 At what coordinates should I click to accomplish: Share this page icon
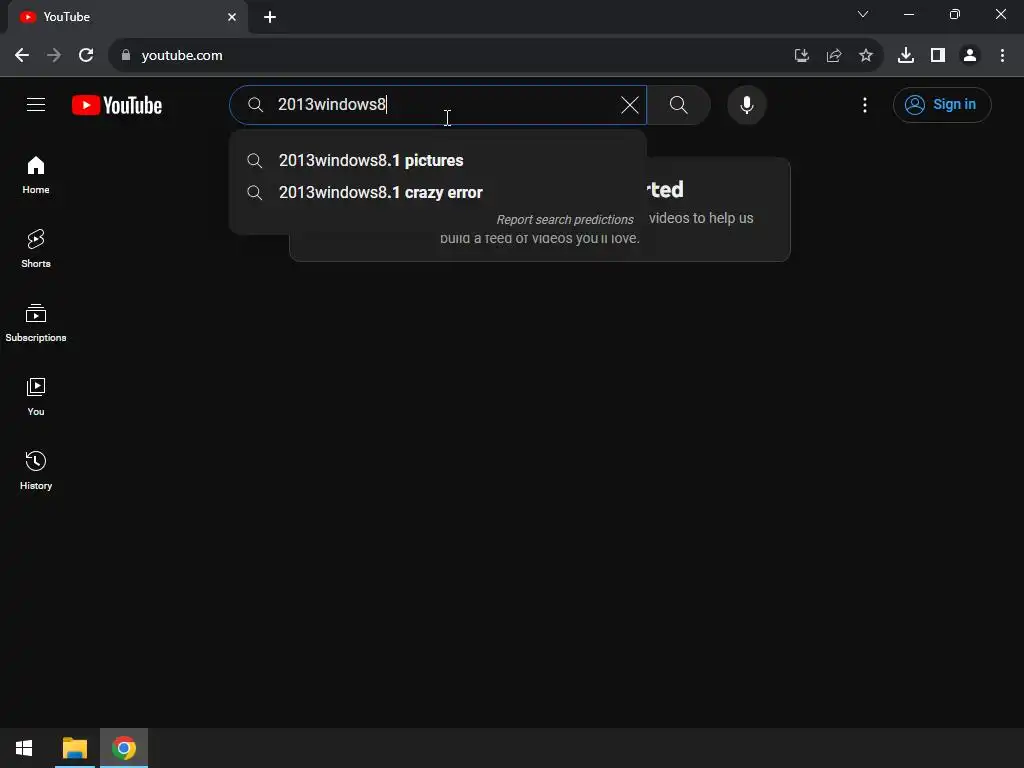tap(833, 56)
